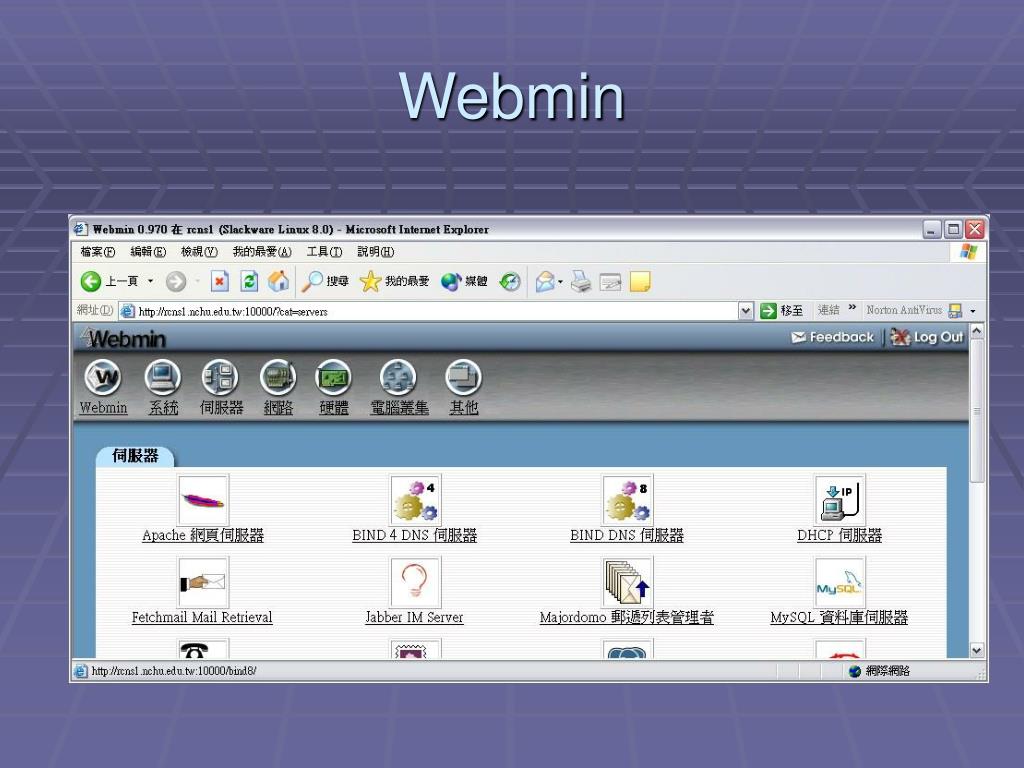Open the 工具(T) Tools menu
Screen dimensions: 1024x768
tap(325, 251)
